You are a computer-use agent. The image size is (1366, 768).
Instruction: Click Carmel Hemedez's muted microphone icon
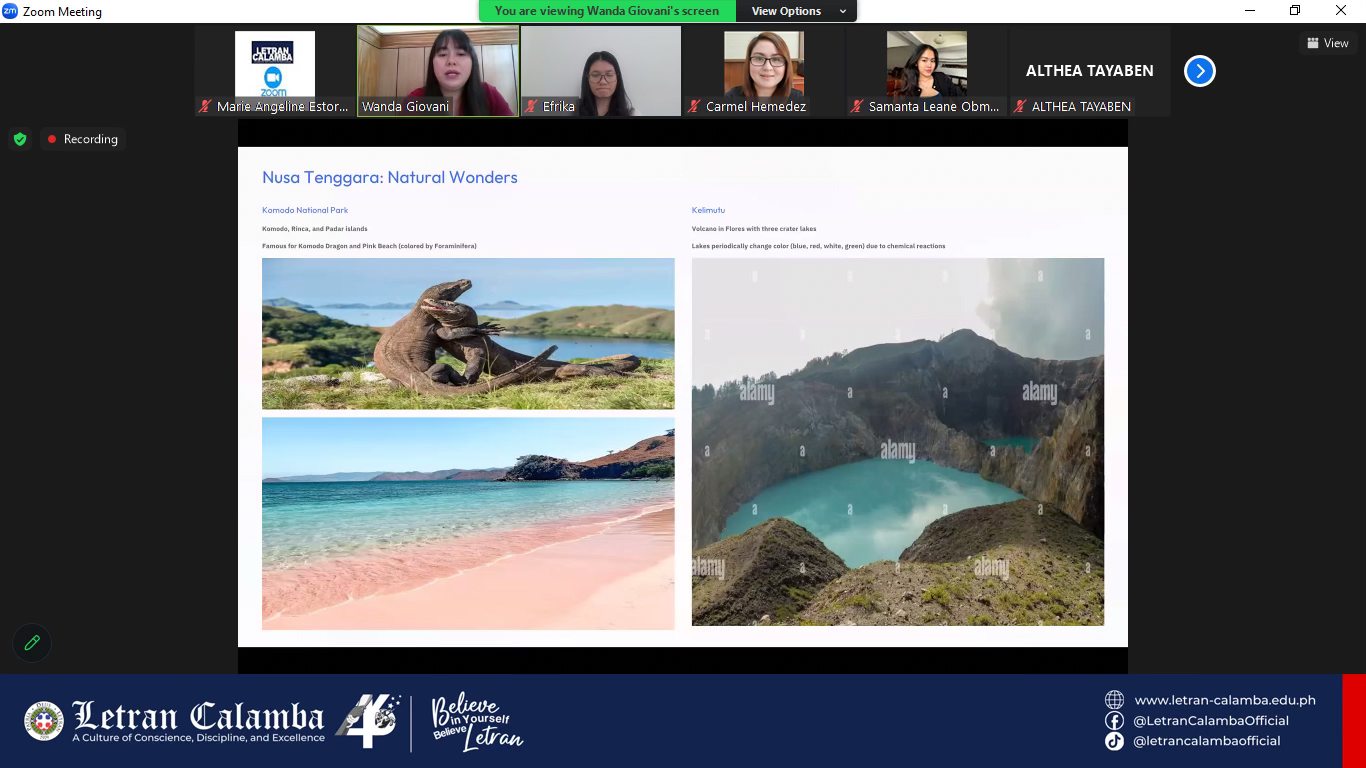tap(694, 106)
